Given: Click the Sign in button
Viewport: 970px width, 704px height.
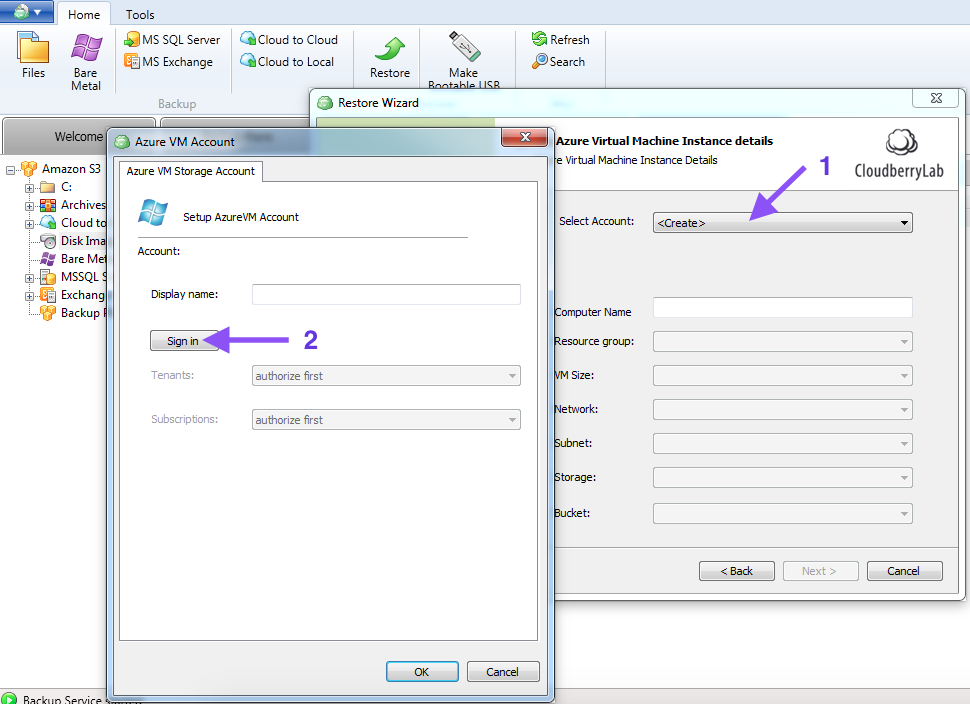Looking at the screenshot, I should 183,341.
